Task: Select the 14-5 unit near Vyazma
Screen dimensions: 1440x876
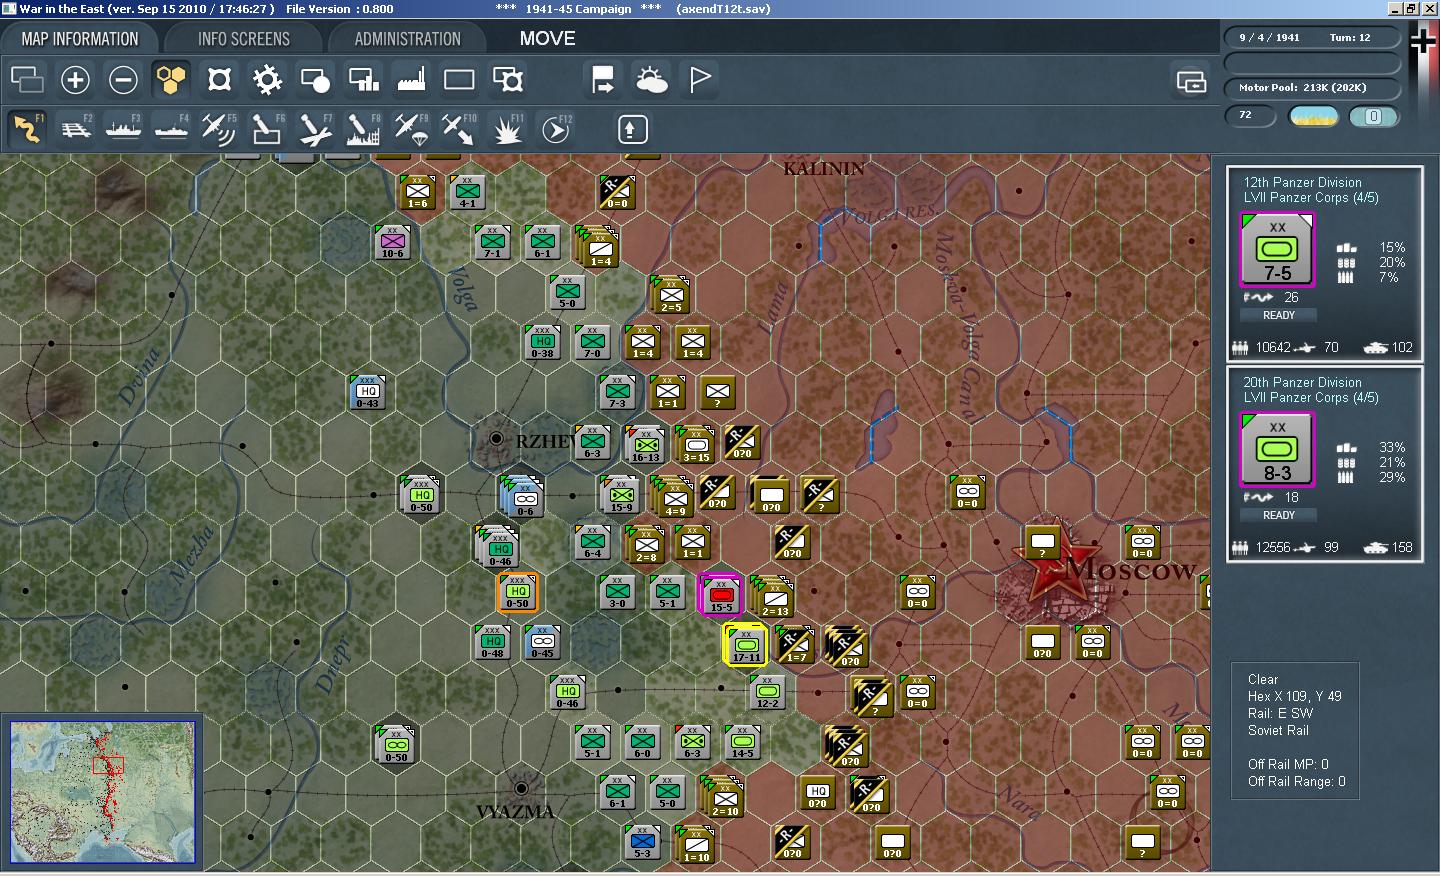Action: [x=742, y=742]
